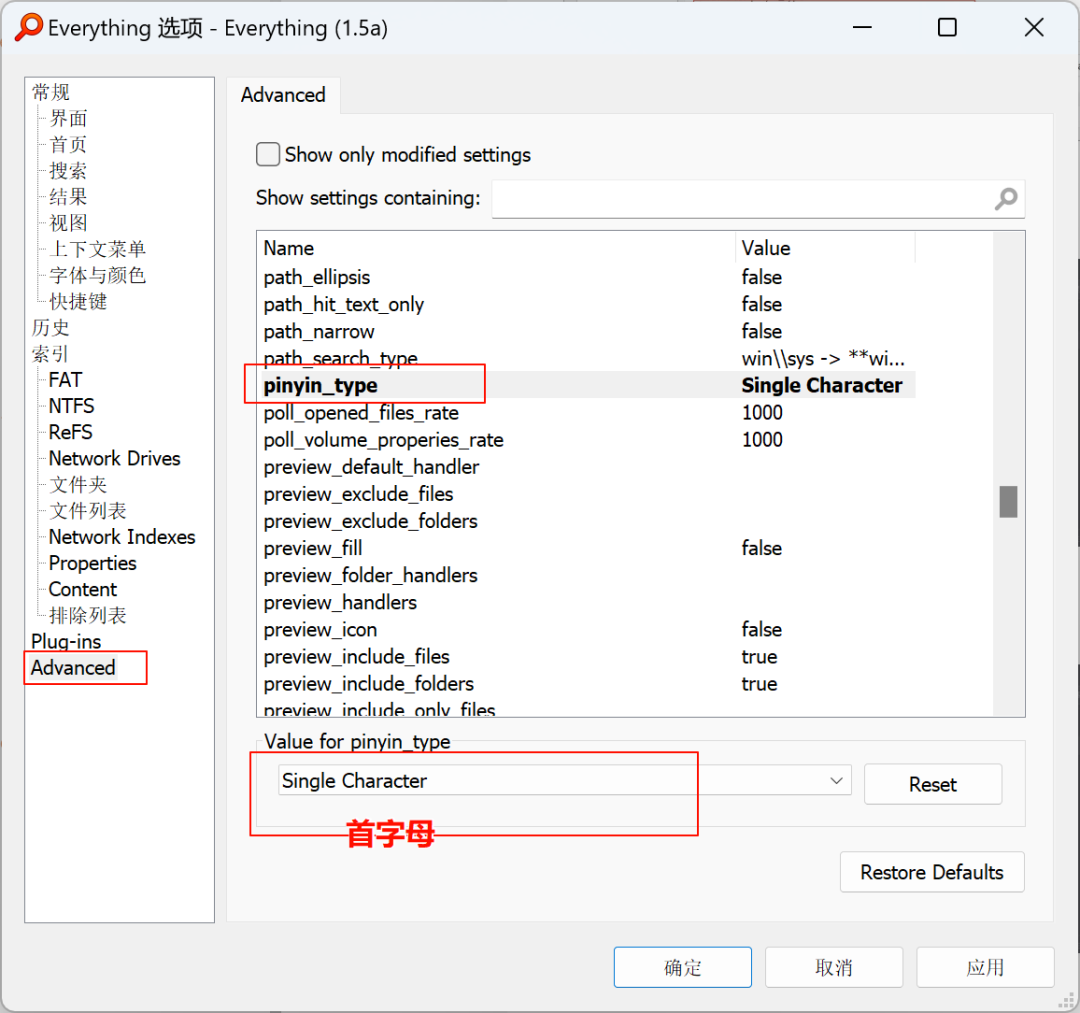This screenshot has height=1013, width=1080.
Task: Select 上下文菜单 in the options tree
Action: coord(97,249)
